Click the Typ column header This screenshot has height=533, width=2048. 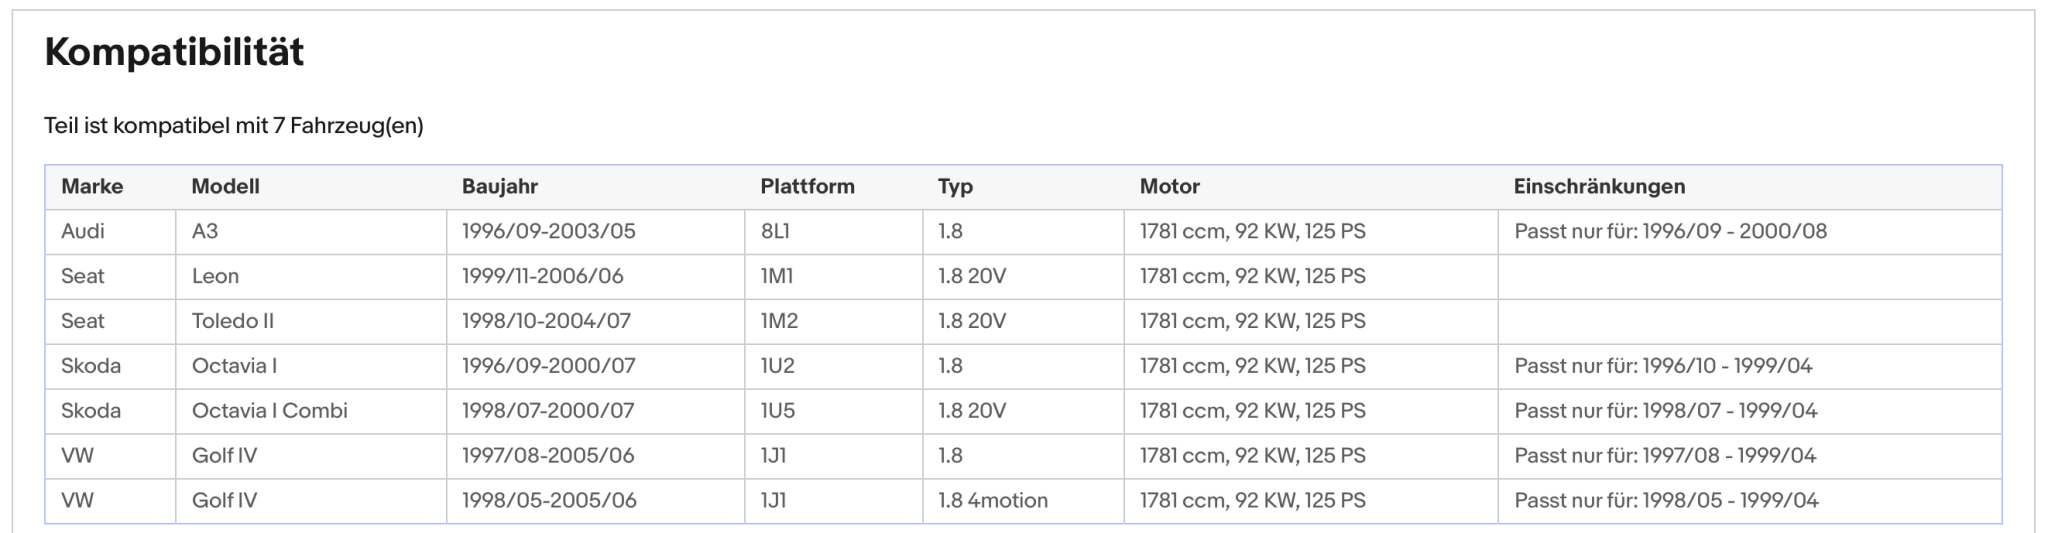(x=1023, y=187)
